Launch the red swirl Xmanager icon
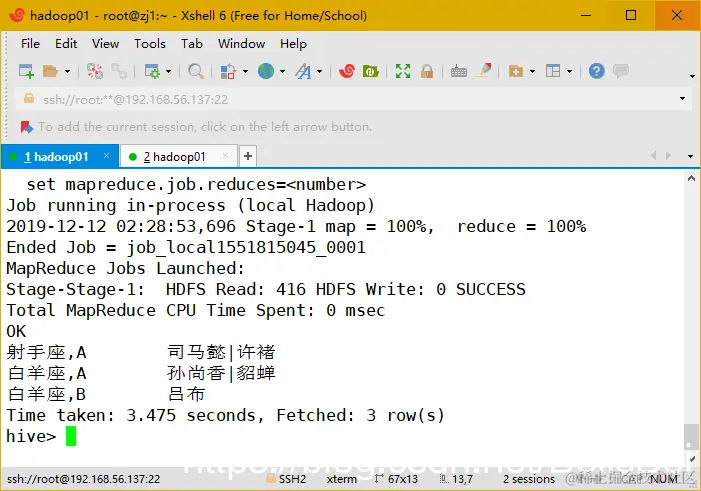The width and height of the screenshot is (701, 491). [347, 71]
